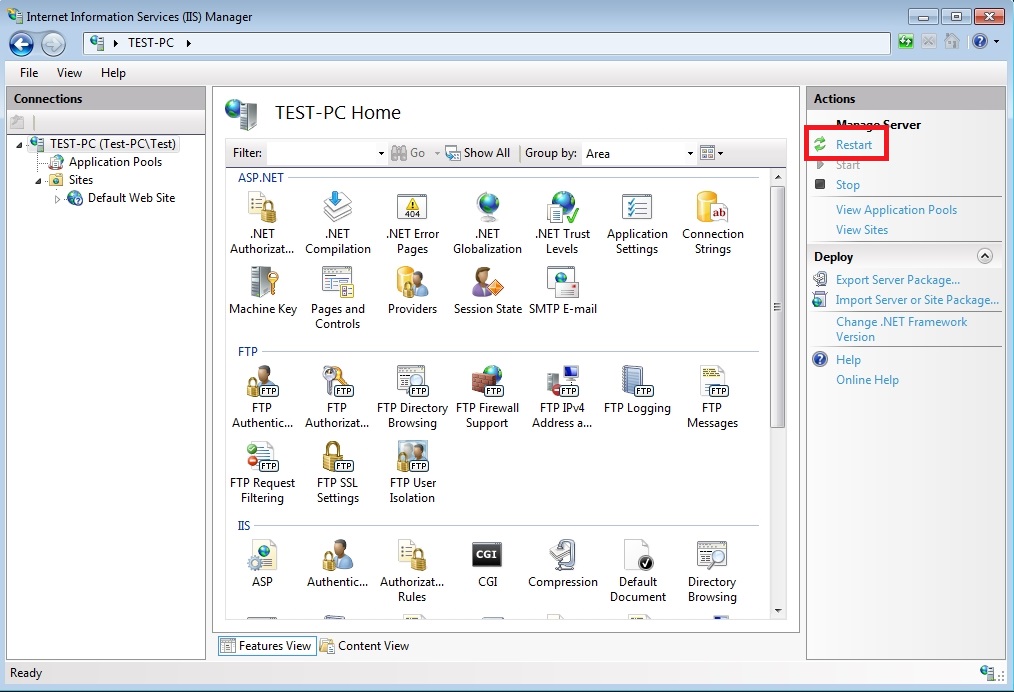Restart the server from Actions
Screen dimensions: 1014x692
point(853,144)
